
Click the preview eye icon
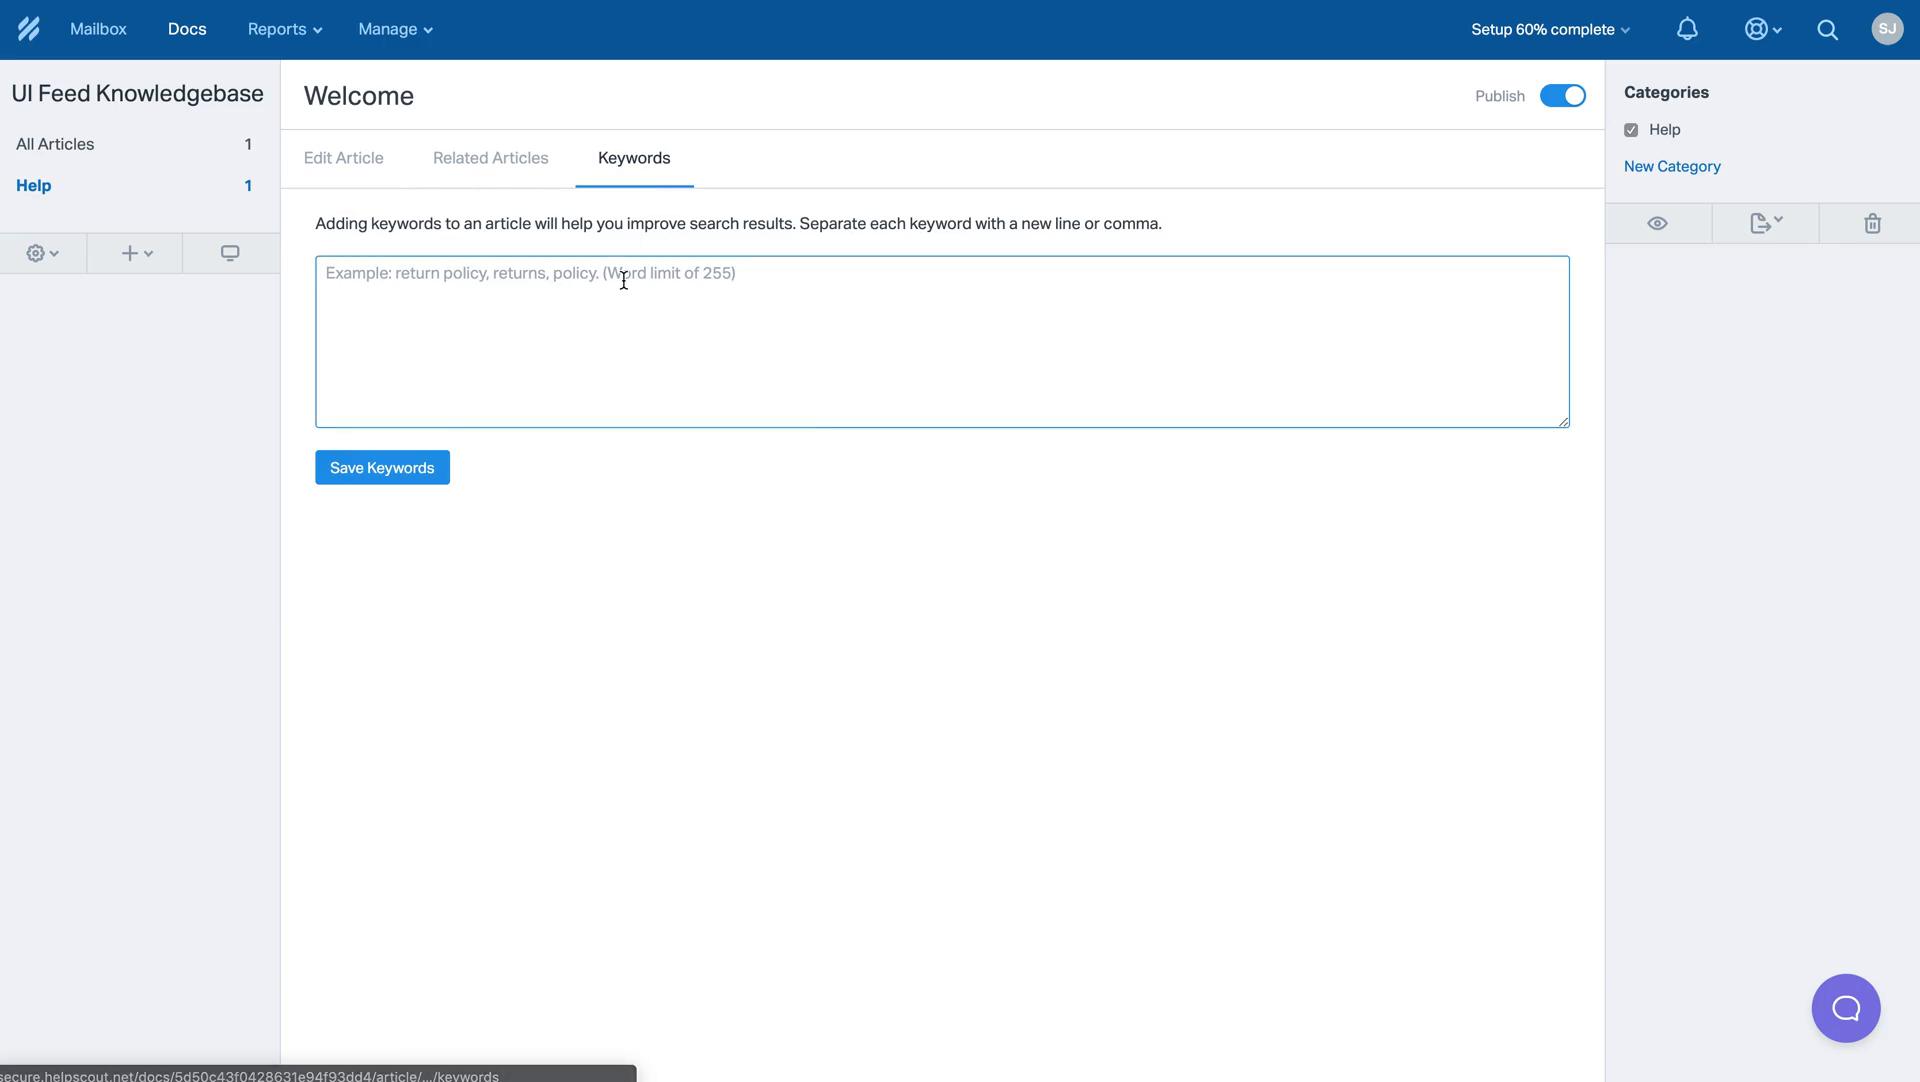(1658, 221)
